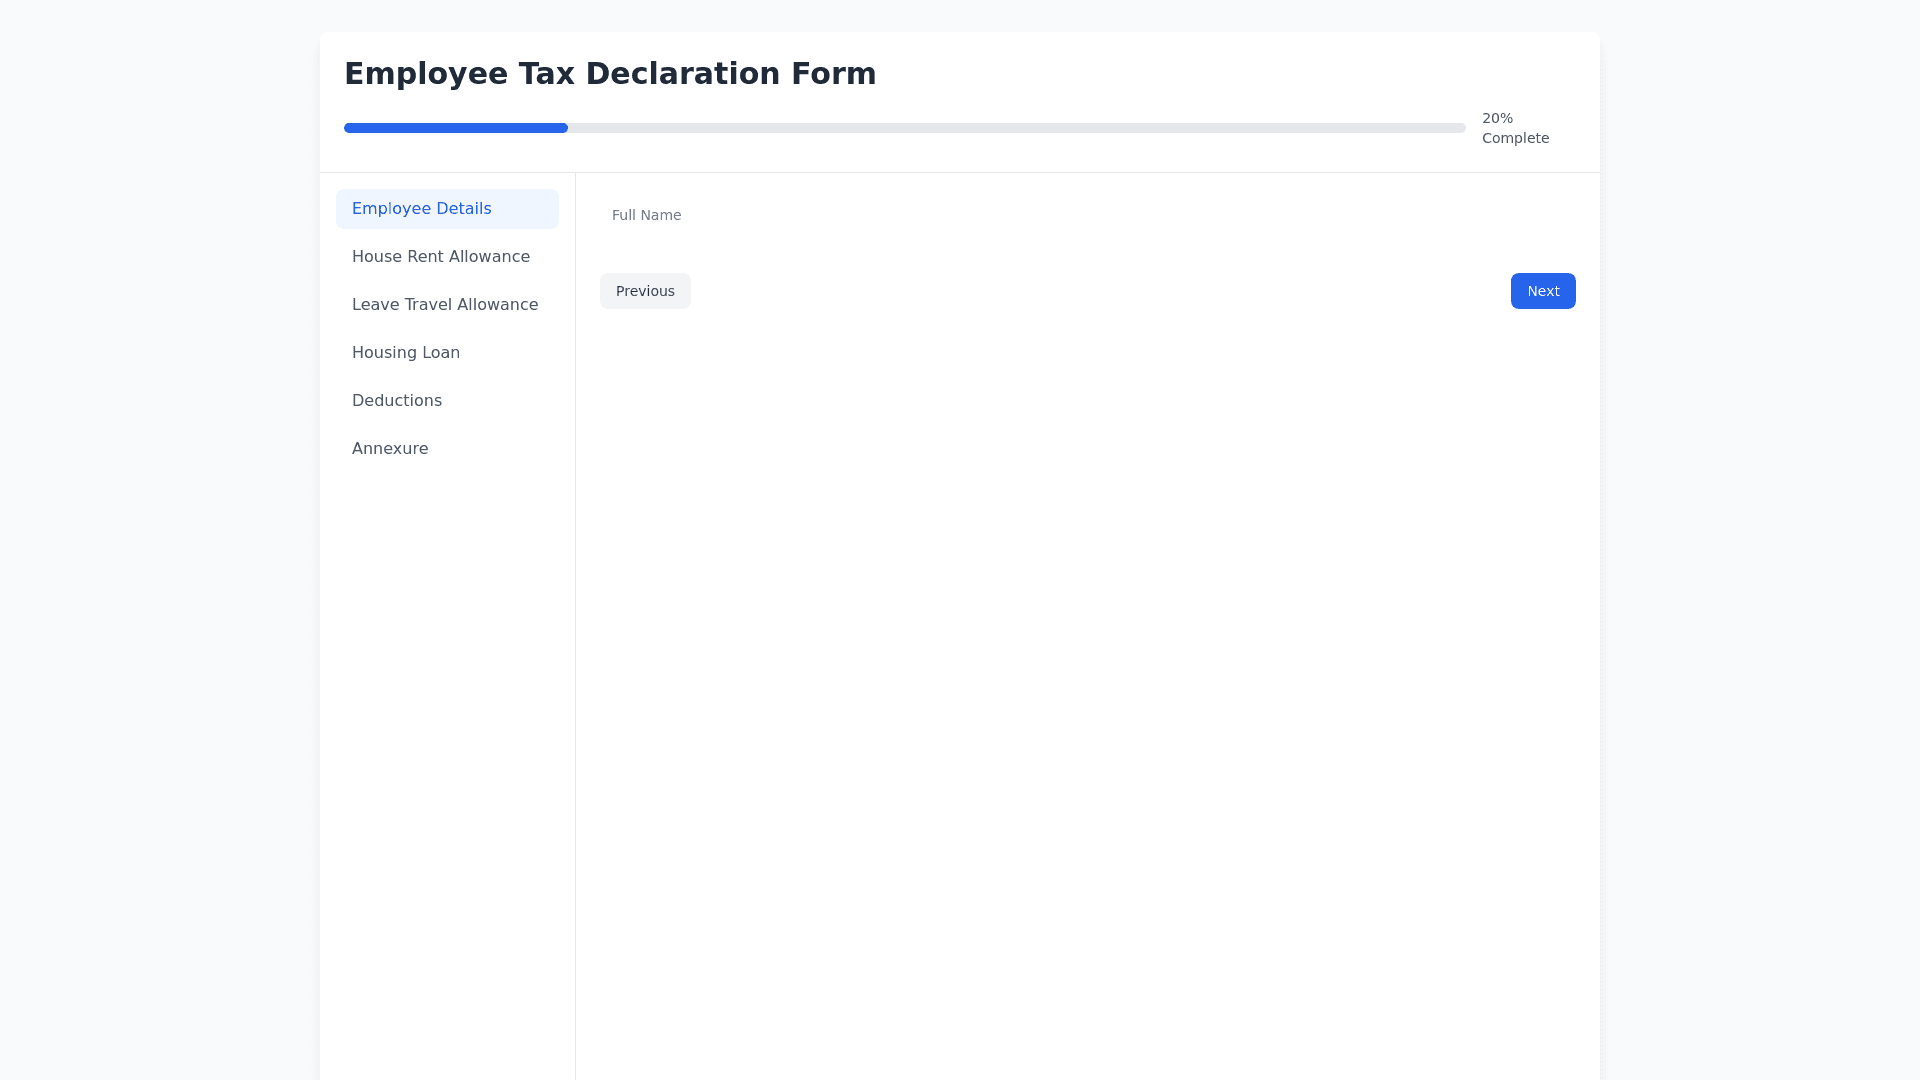The width and height of the screenshot is (1920, 1080).
Task: Click gray page background right of form
Action: [x=1760, y=540]
